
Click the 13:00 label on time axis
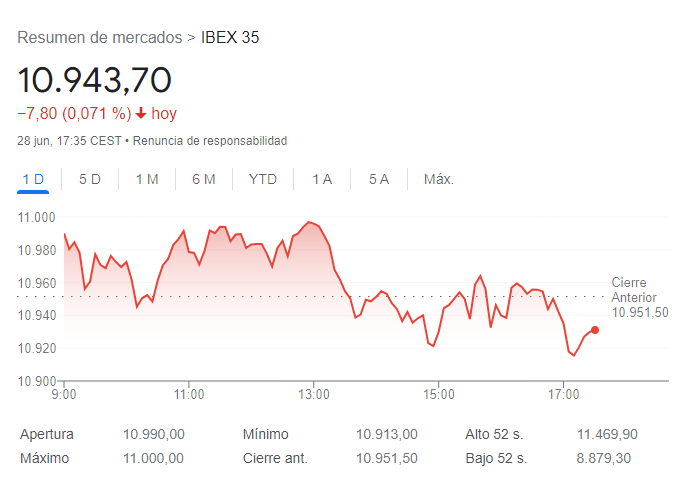pyautogui.click(x=314, y=395)
